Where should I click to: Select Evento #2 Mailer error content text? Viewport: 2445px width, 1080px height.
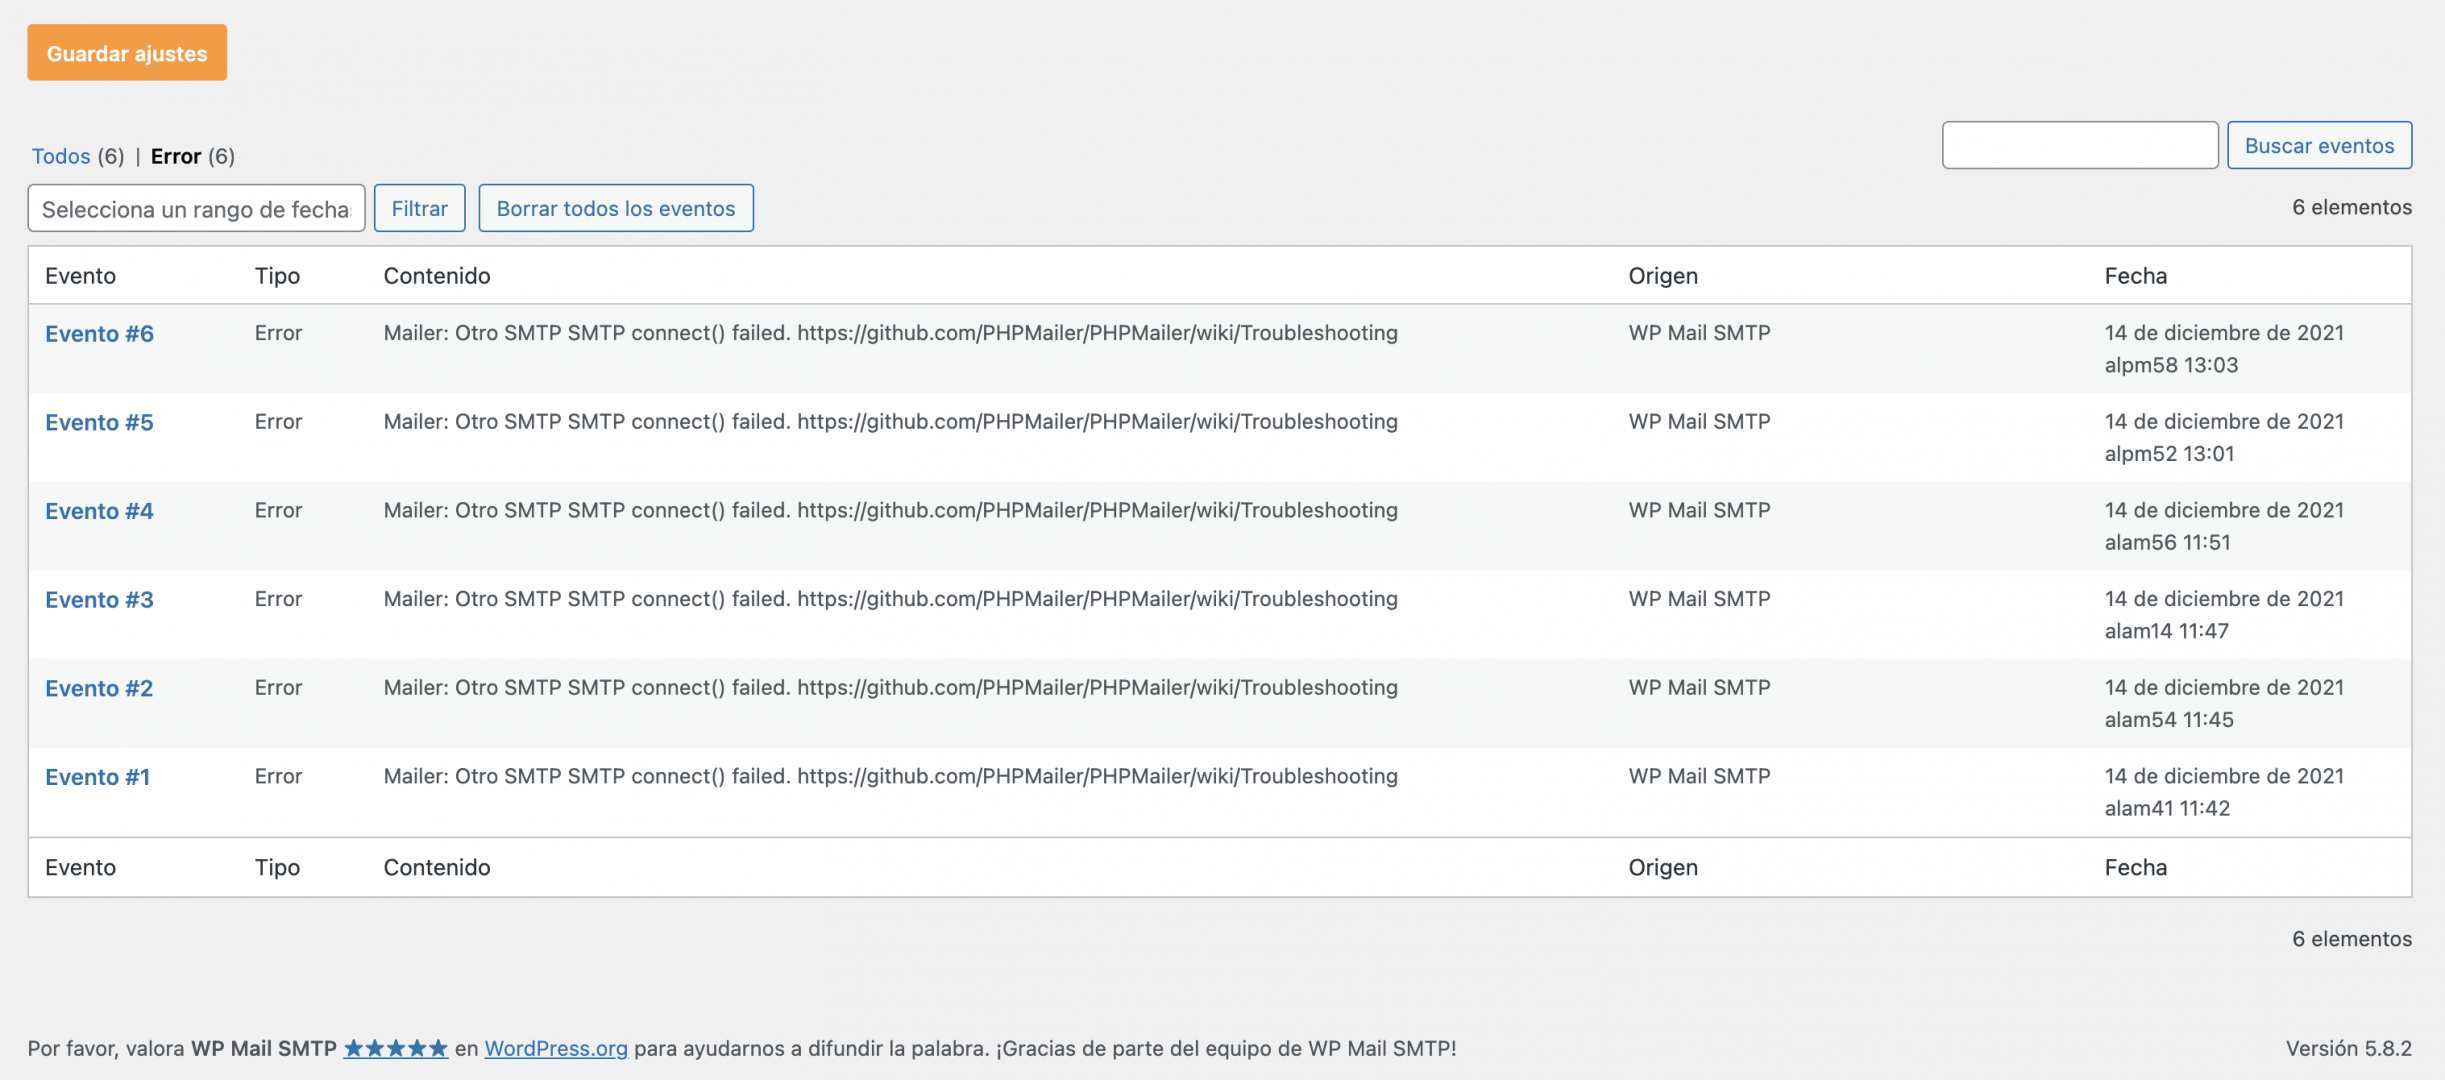(x=890, y=687)
